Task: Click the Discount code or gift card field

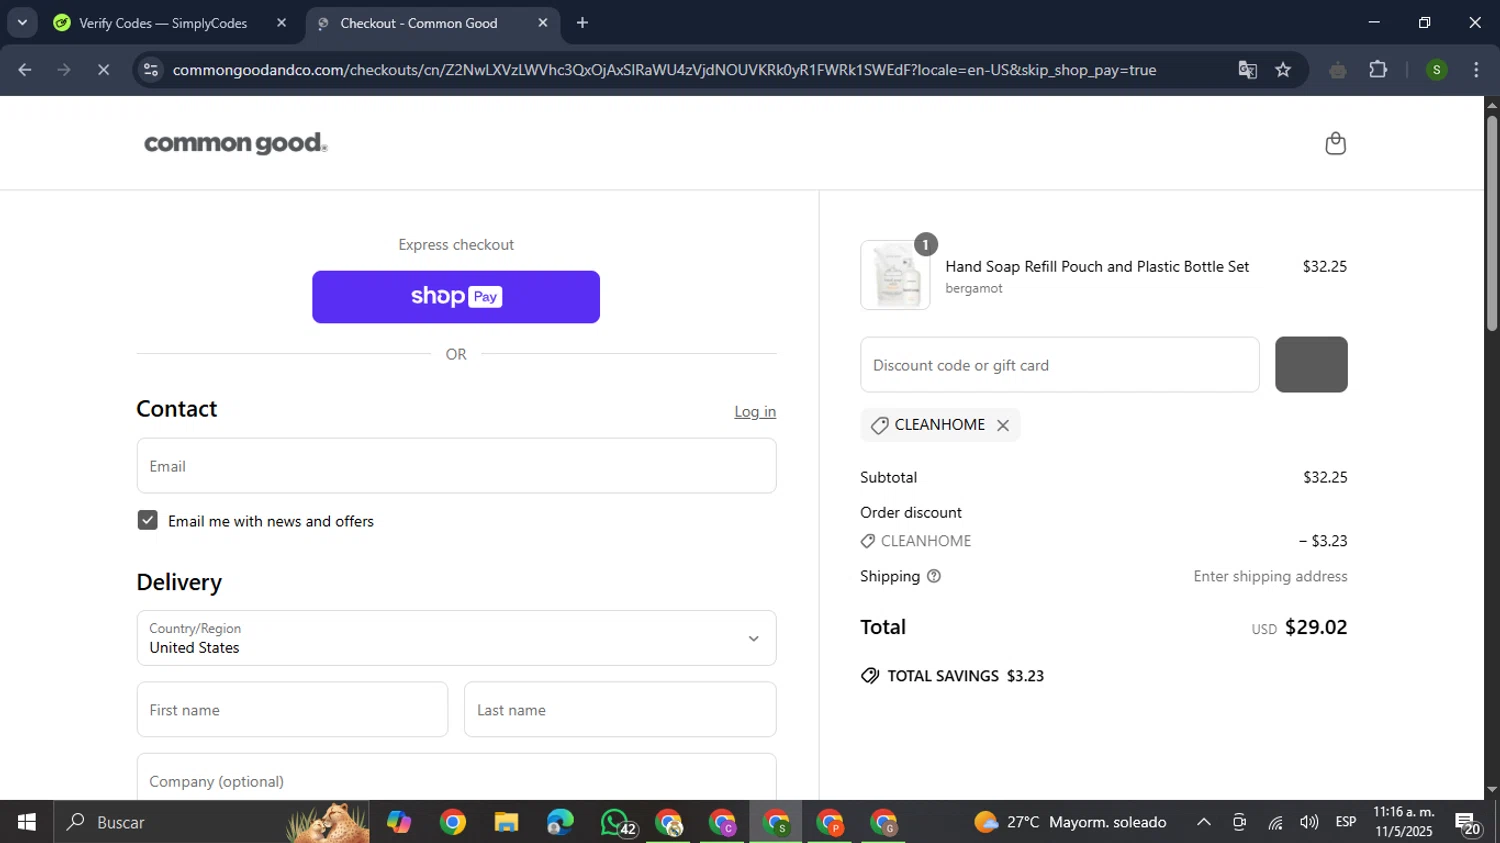Action: [1060, 365]
